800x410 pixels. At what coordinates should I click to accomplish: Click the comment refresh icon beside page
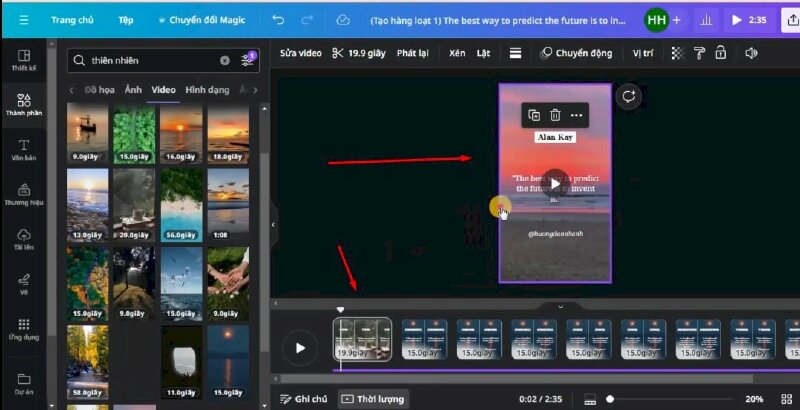click(629, 96)
